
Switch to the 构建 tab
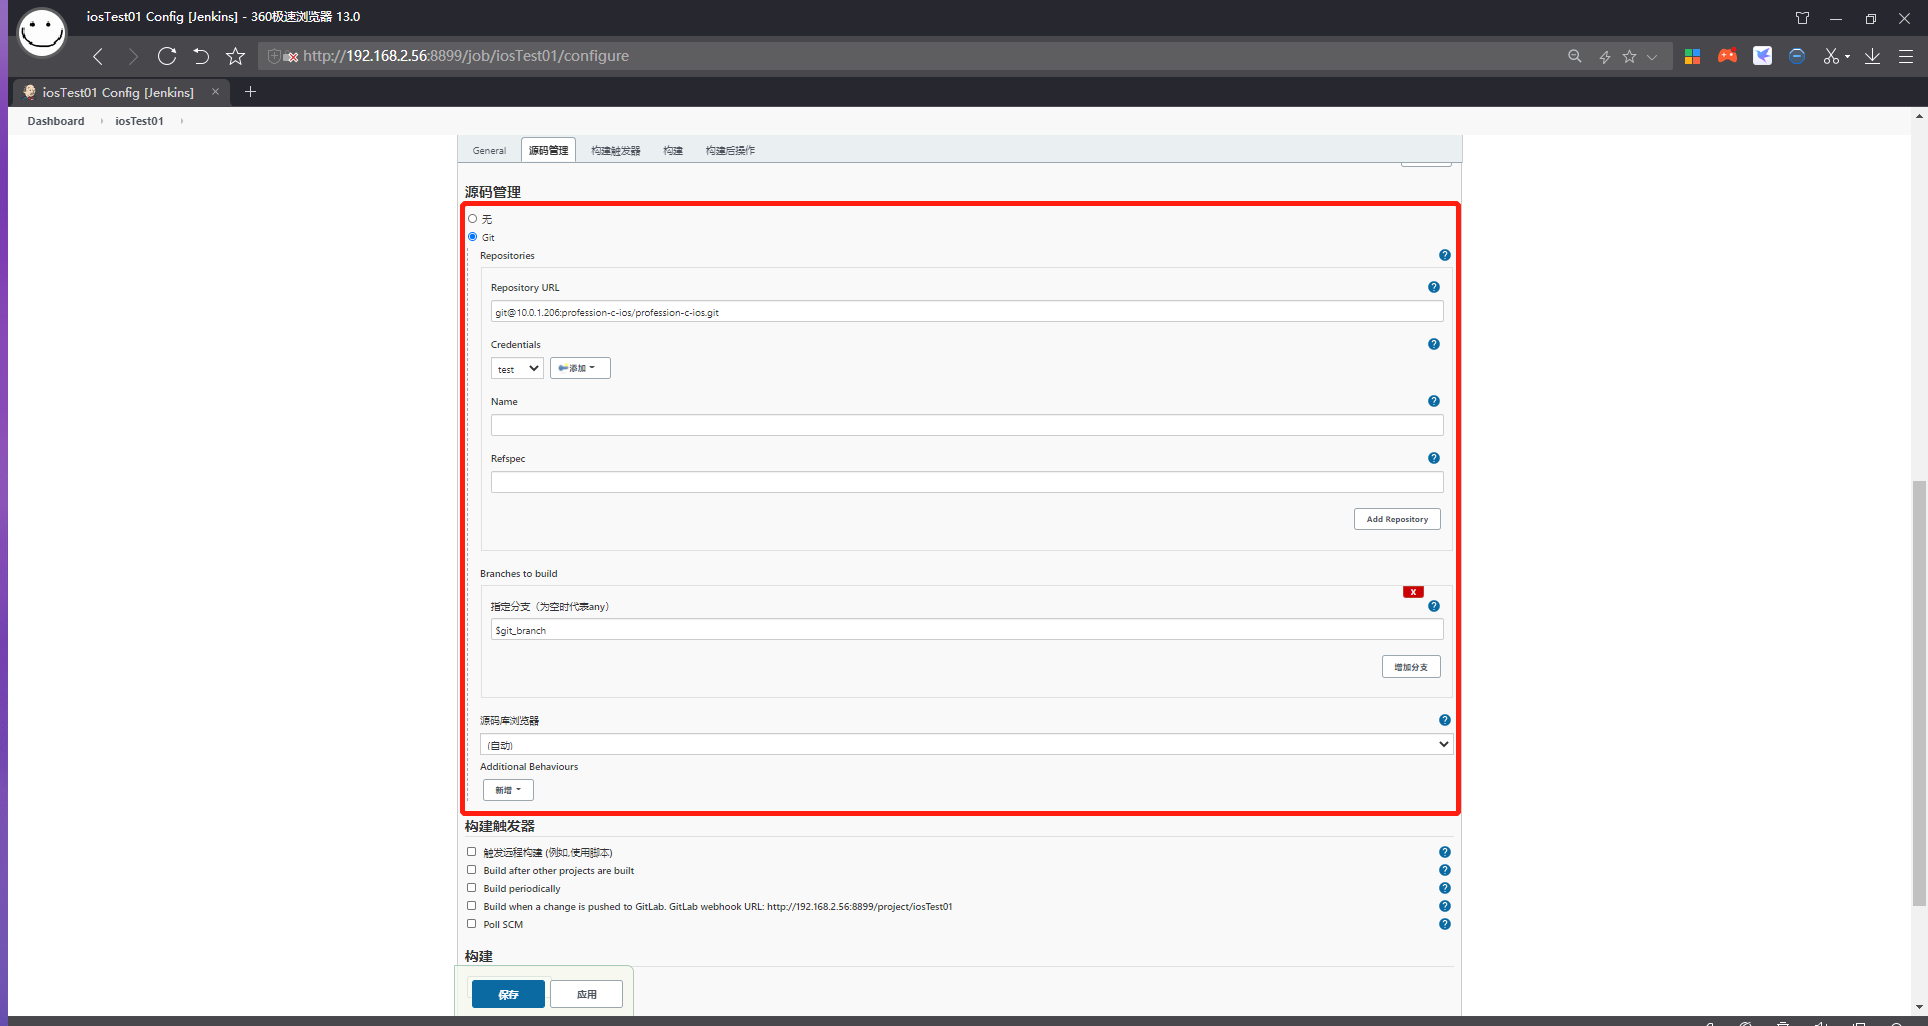[673, 151]
